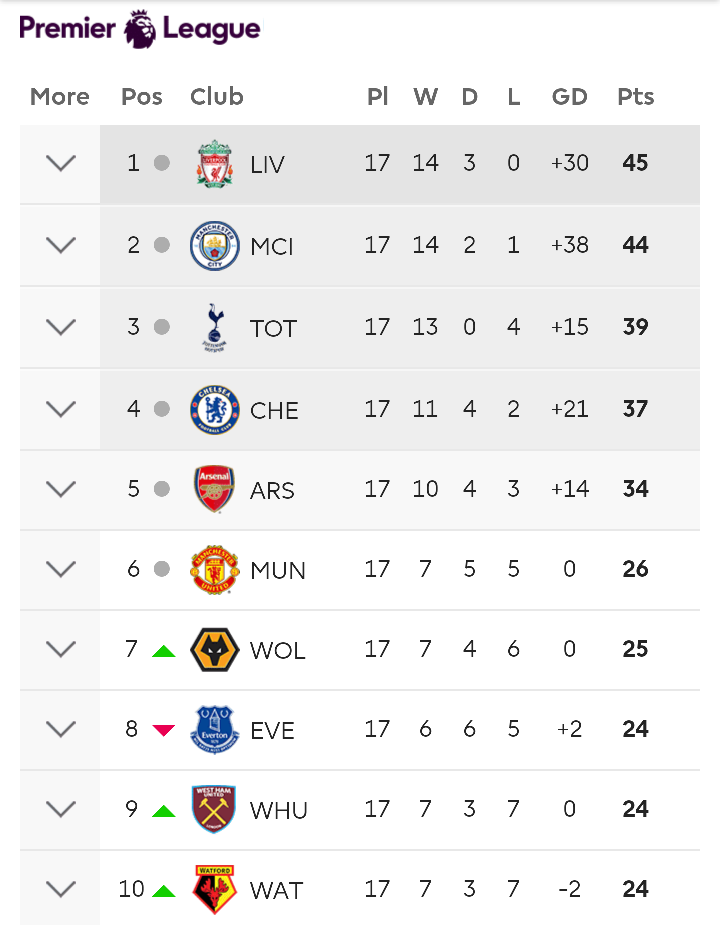Click the Pts column header

[636, 97]
